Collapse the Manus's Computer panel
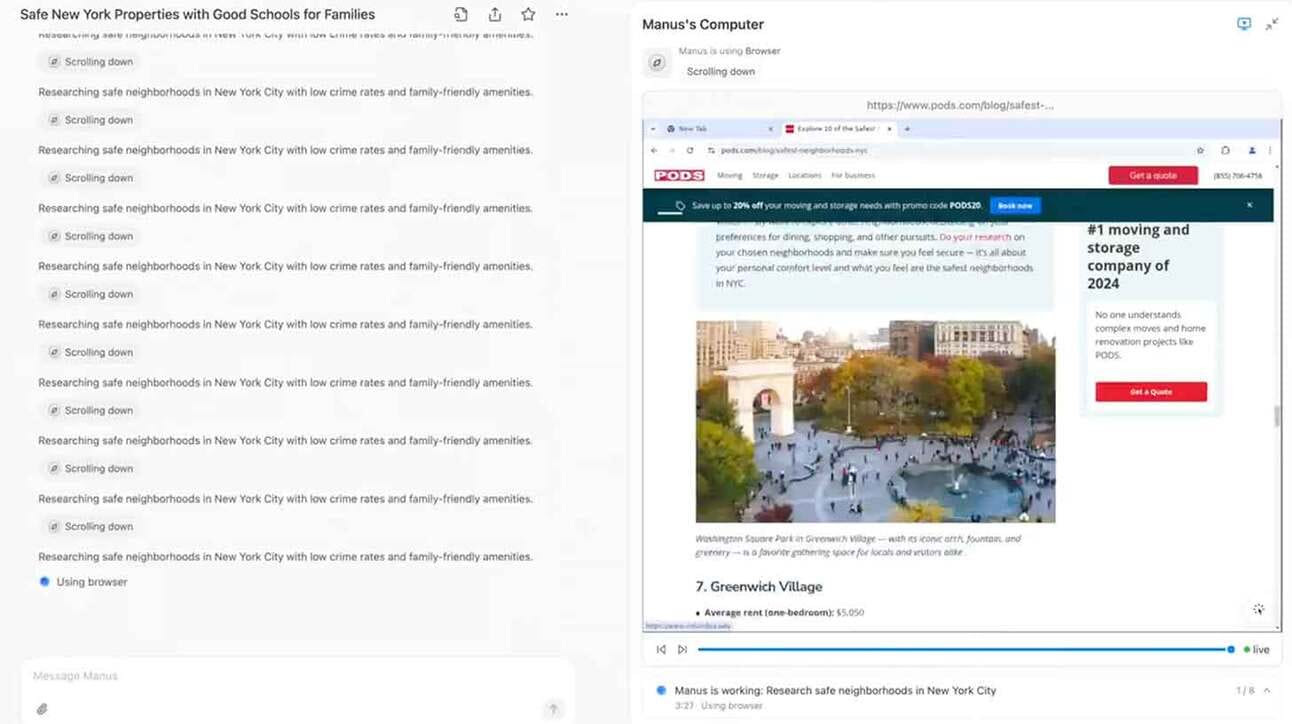The width and height of the screenshot is (1292, 724). [1272, 24]
